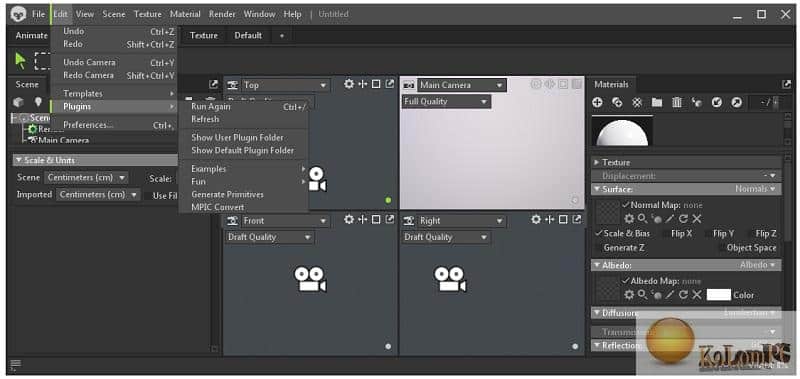This screenshot has width=800, height=379.
Task: Click the white Albedo Color swatch
Action: [718, 295]
